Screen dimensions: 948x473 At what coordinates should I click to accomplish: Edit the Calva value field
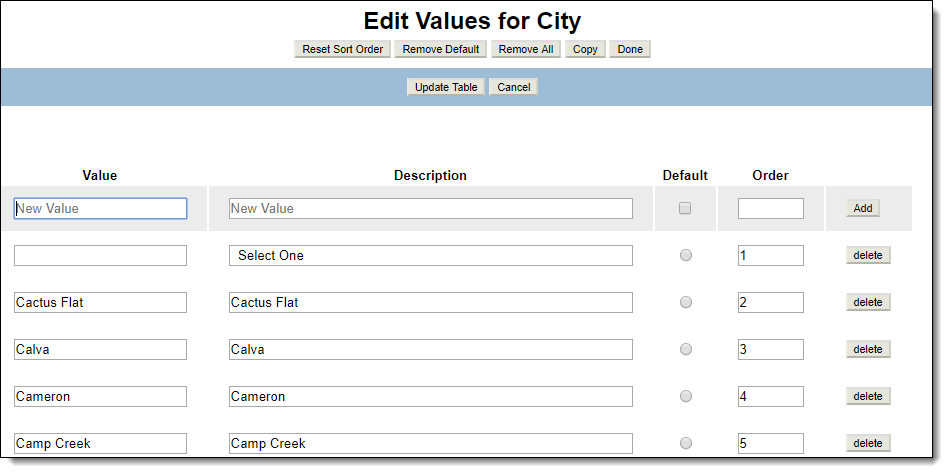click(100, 349)
